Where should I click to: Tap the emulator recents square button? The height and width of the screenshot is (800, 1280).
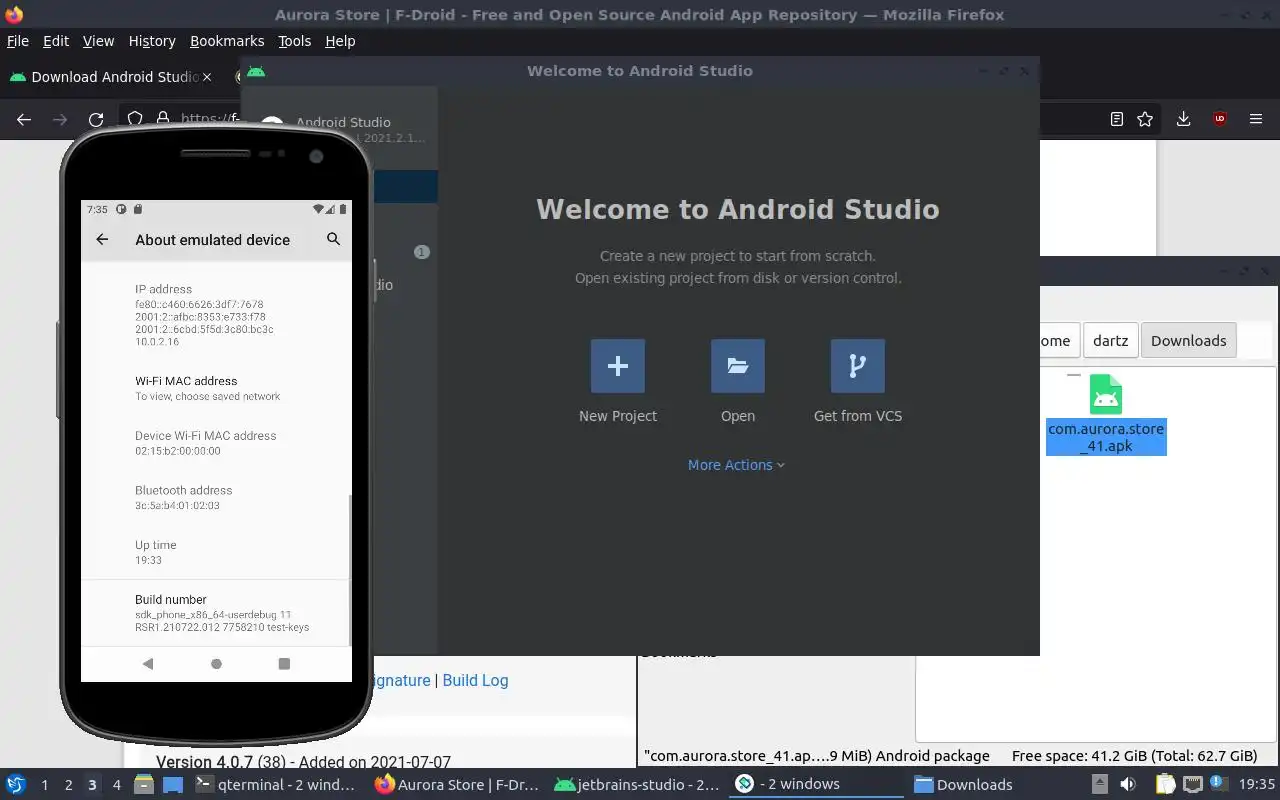284,663
